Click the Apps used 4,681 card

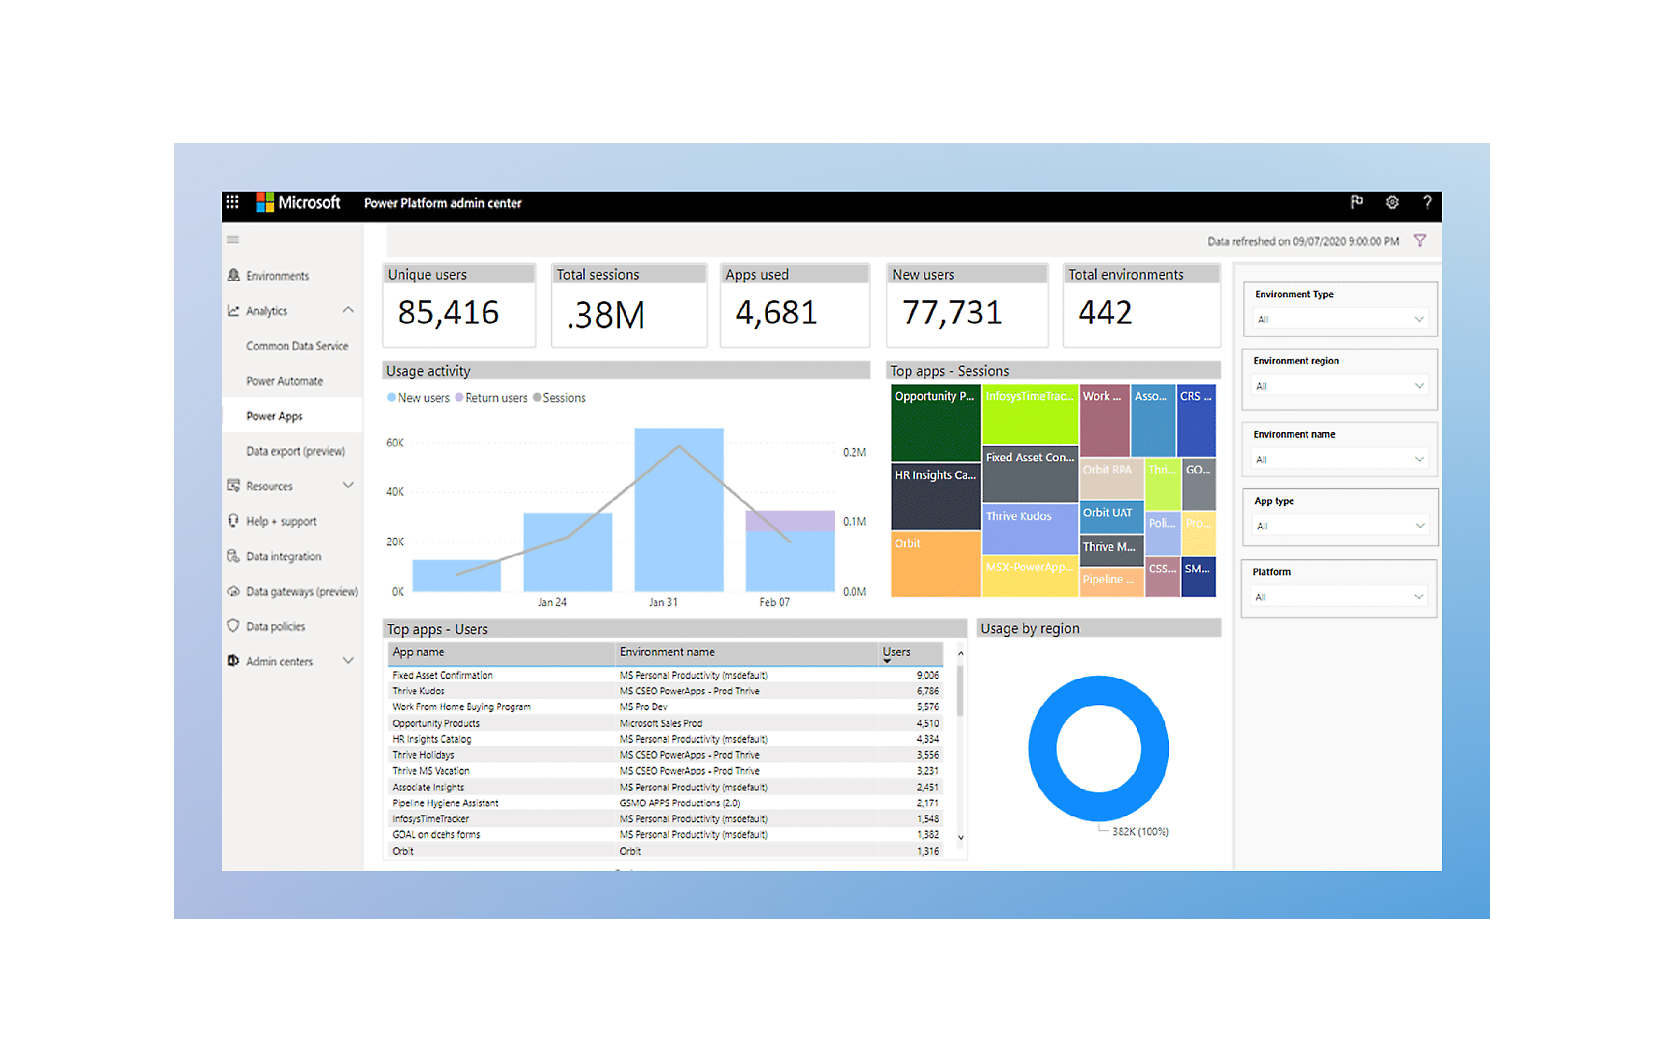795,306
